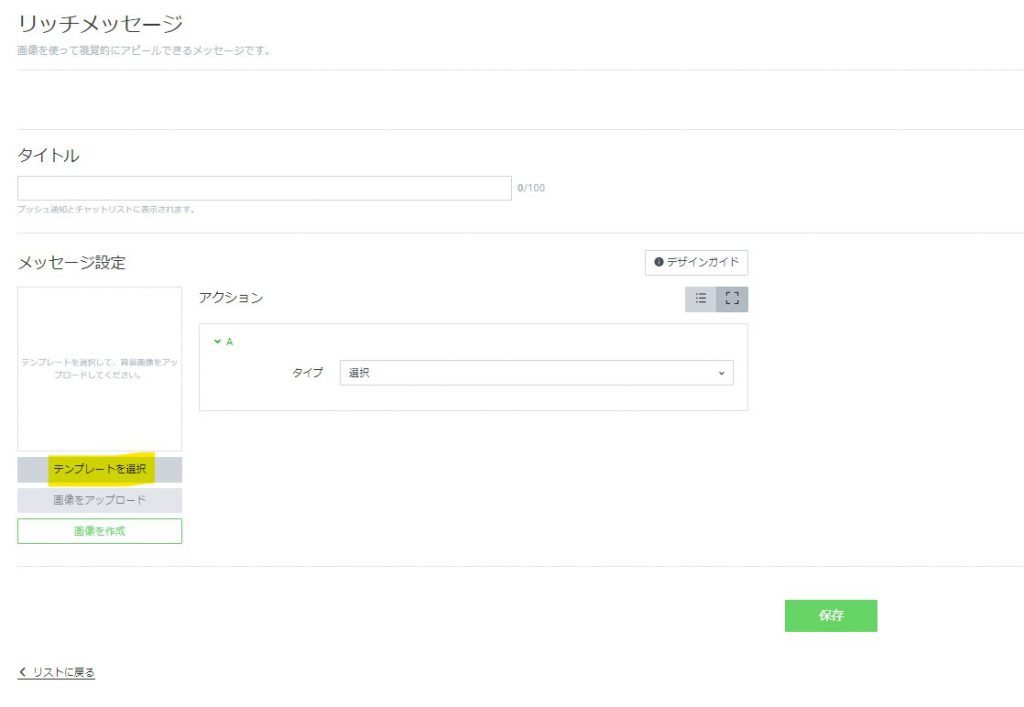
Task: Collapse action A with green chevron
Action: point(217,342)
